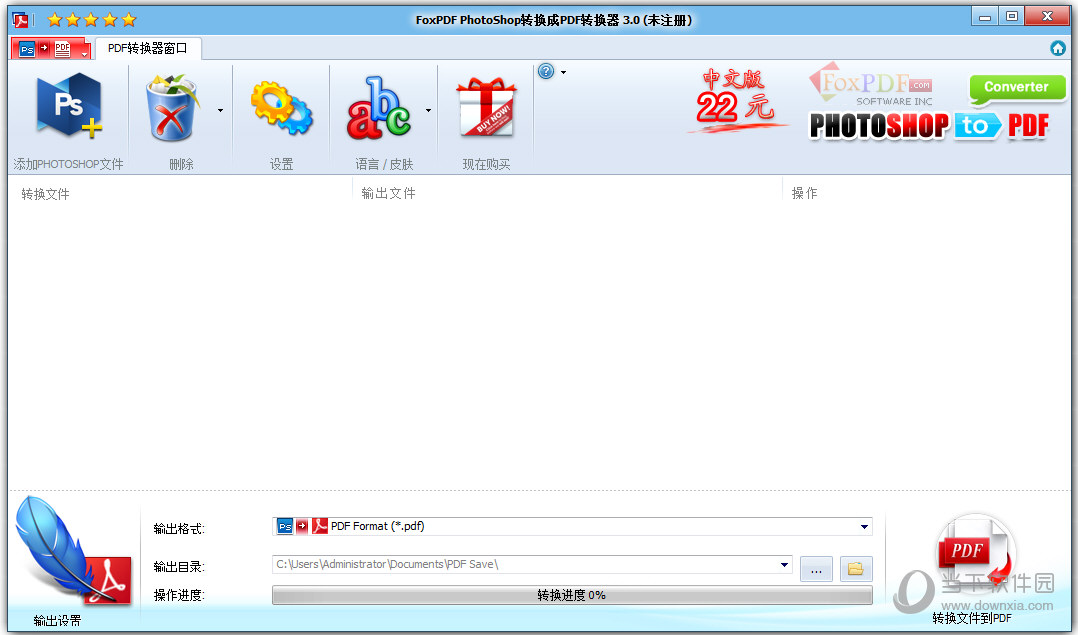Click the FoxPDF.com Software Inc logo
Viewport: 1078px width, 635px height.
point(871,85)
